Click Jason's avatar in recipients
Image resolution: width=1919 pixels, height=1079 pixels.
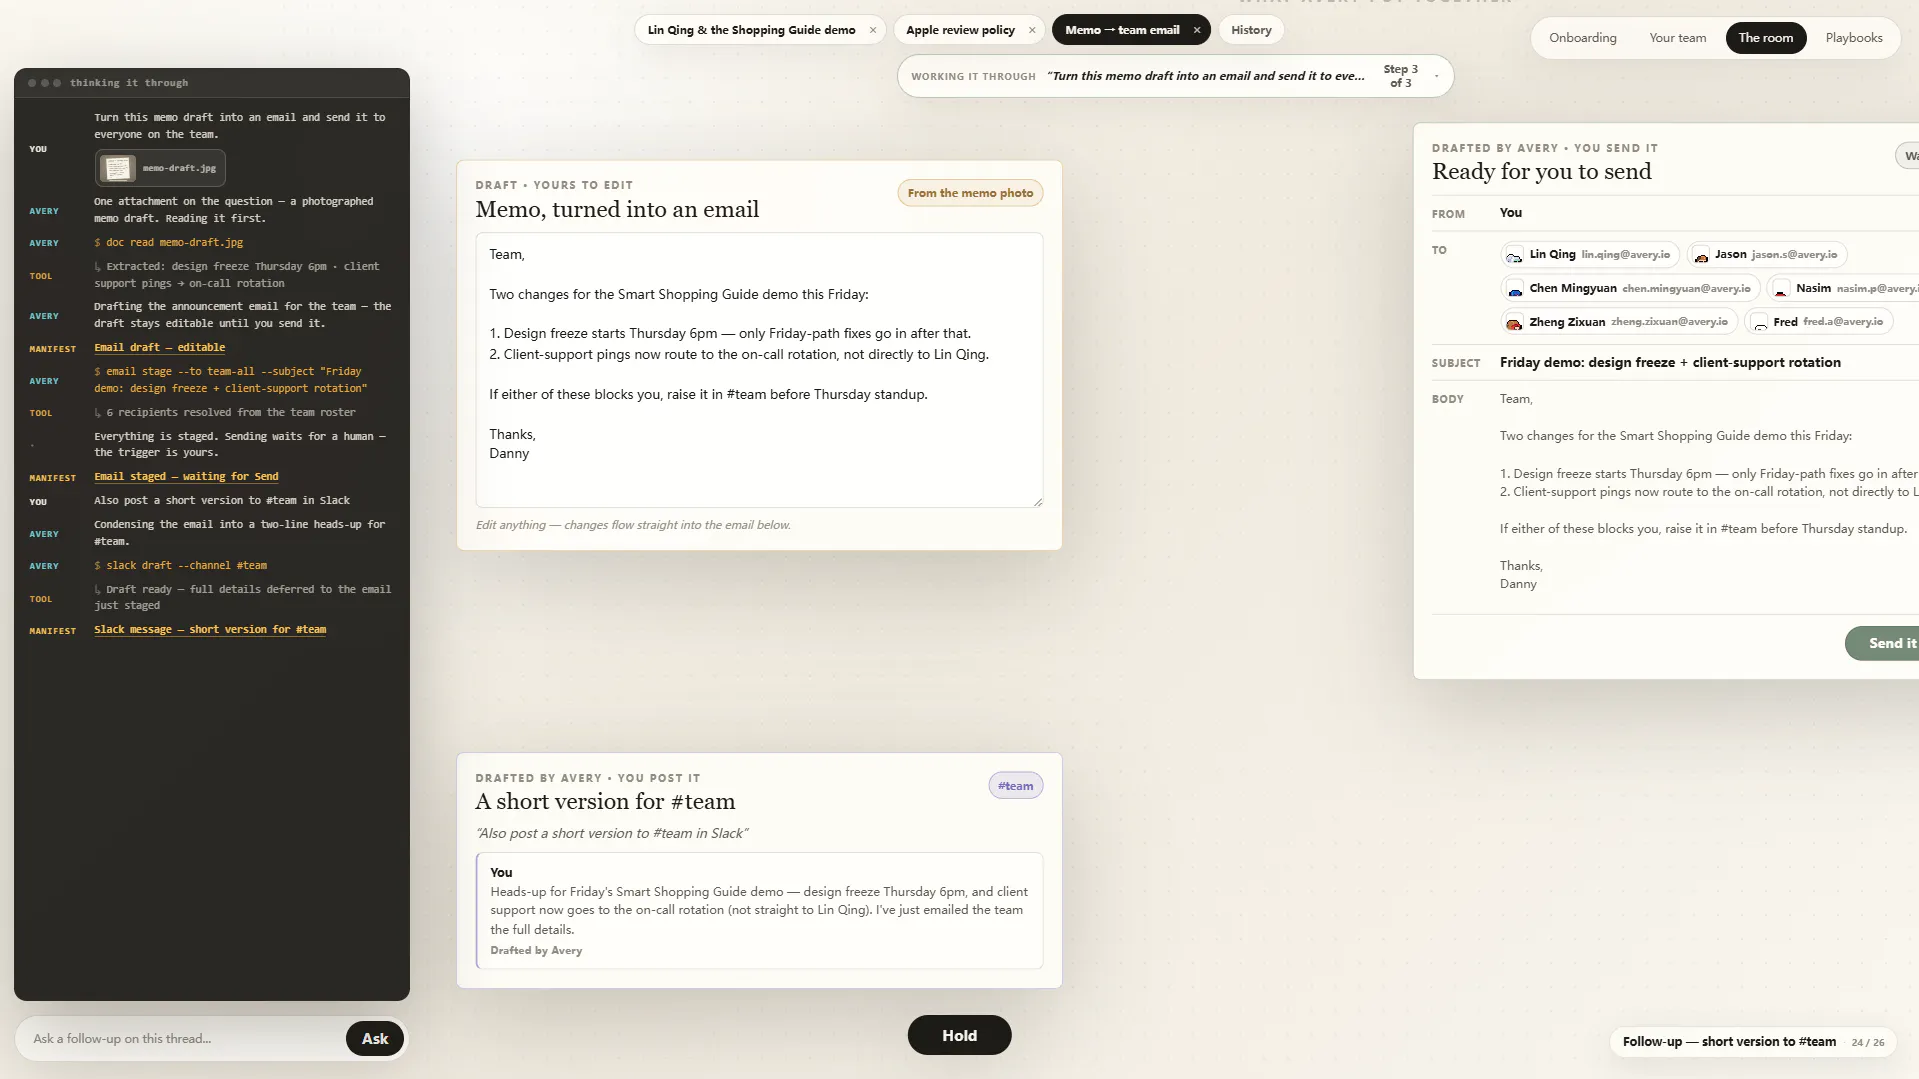click(x=1701, y=255)
